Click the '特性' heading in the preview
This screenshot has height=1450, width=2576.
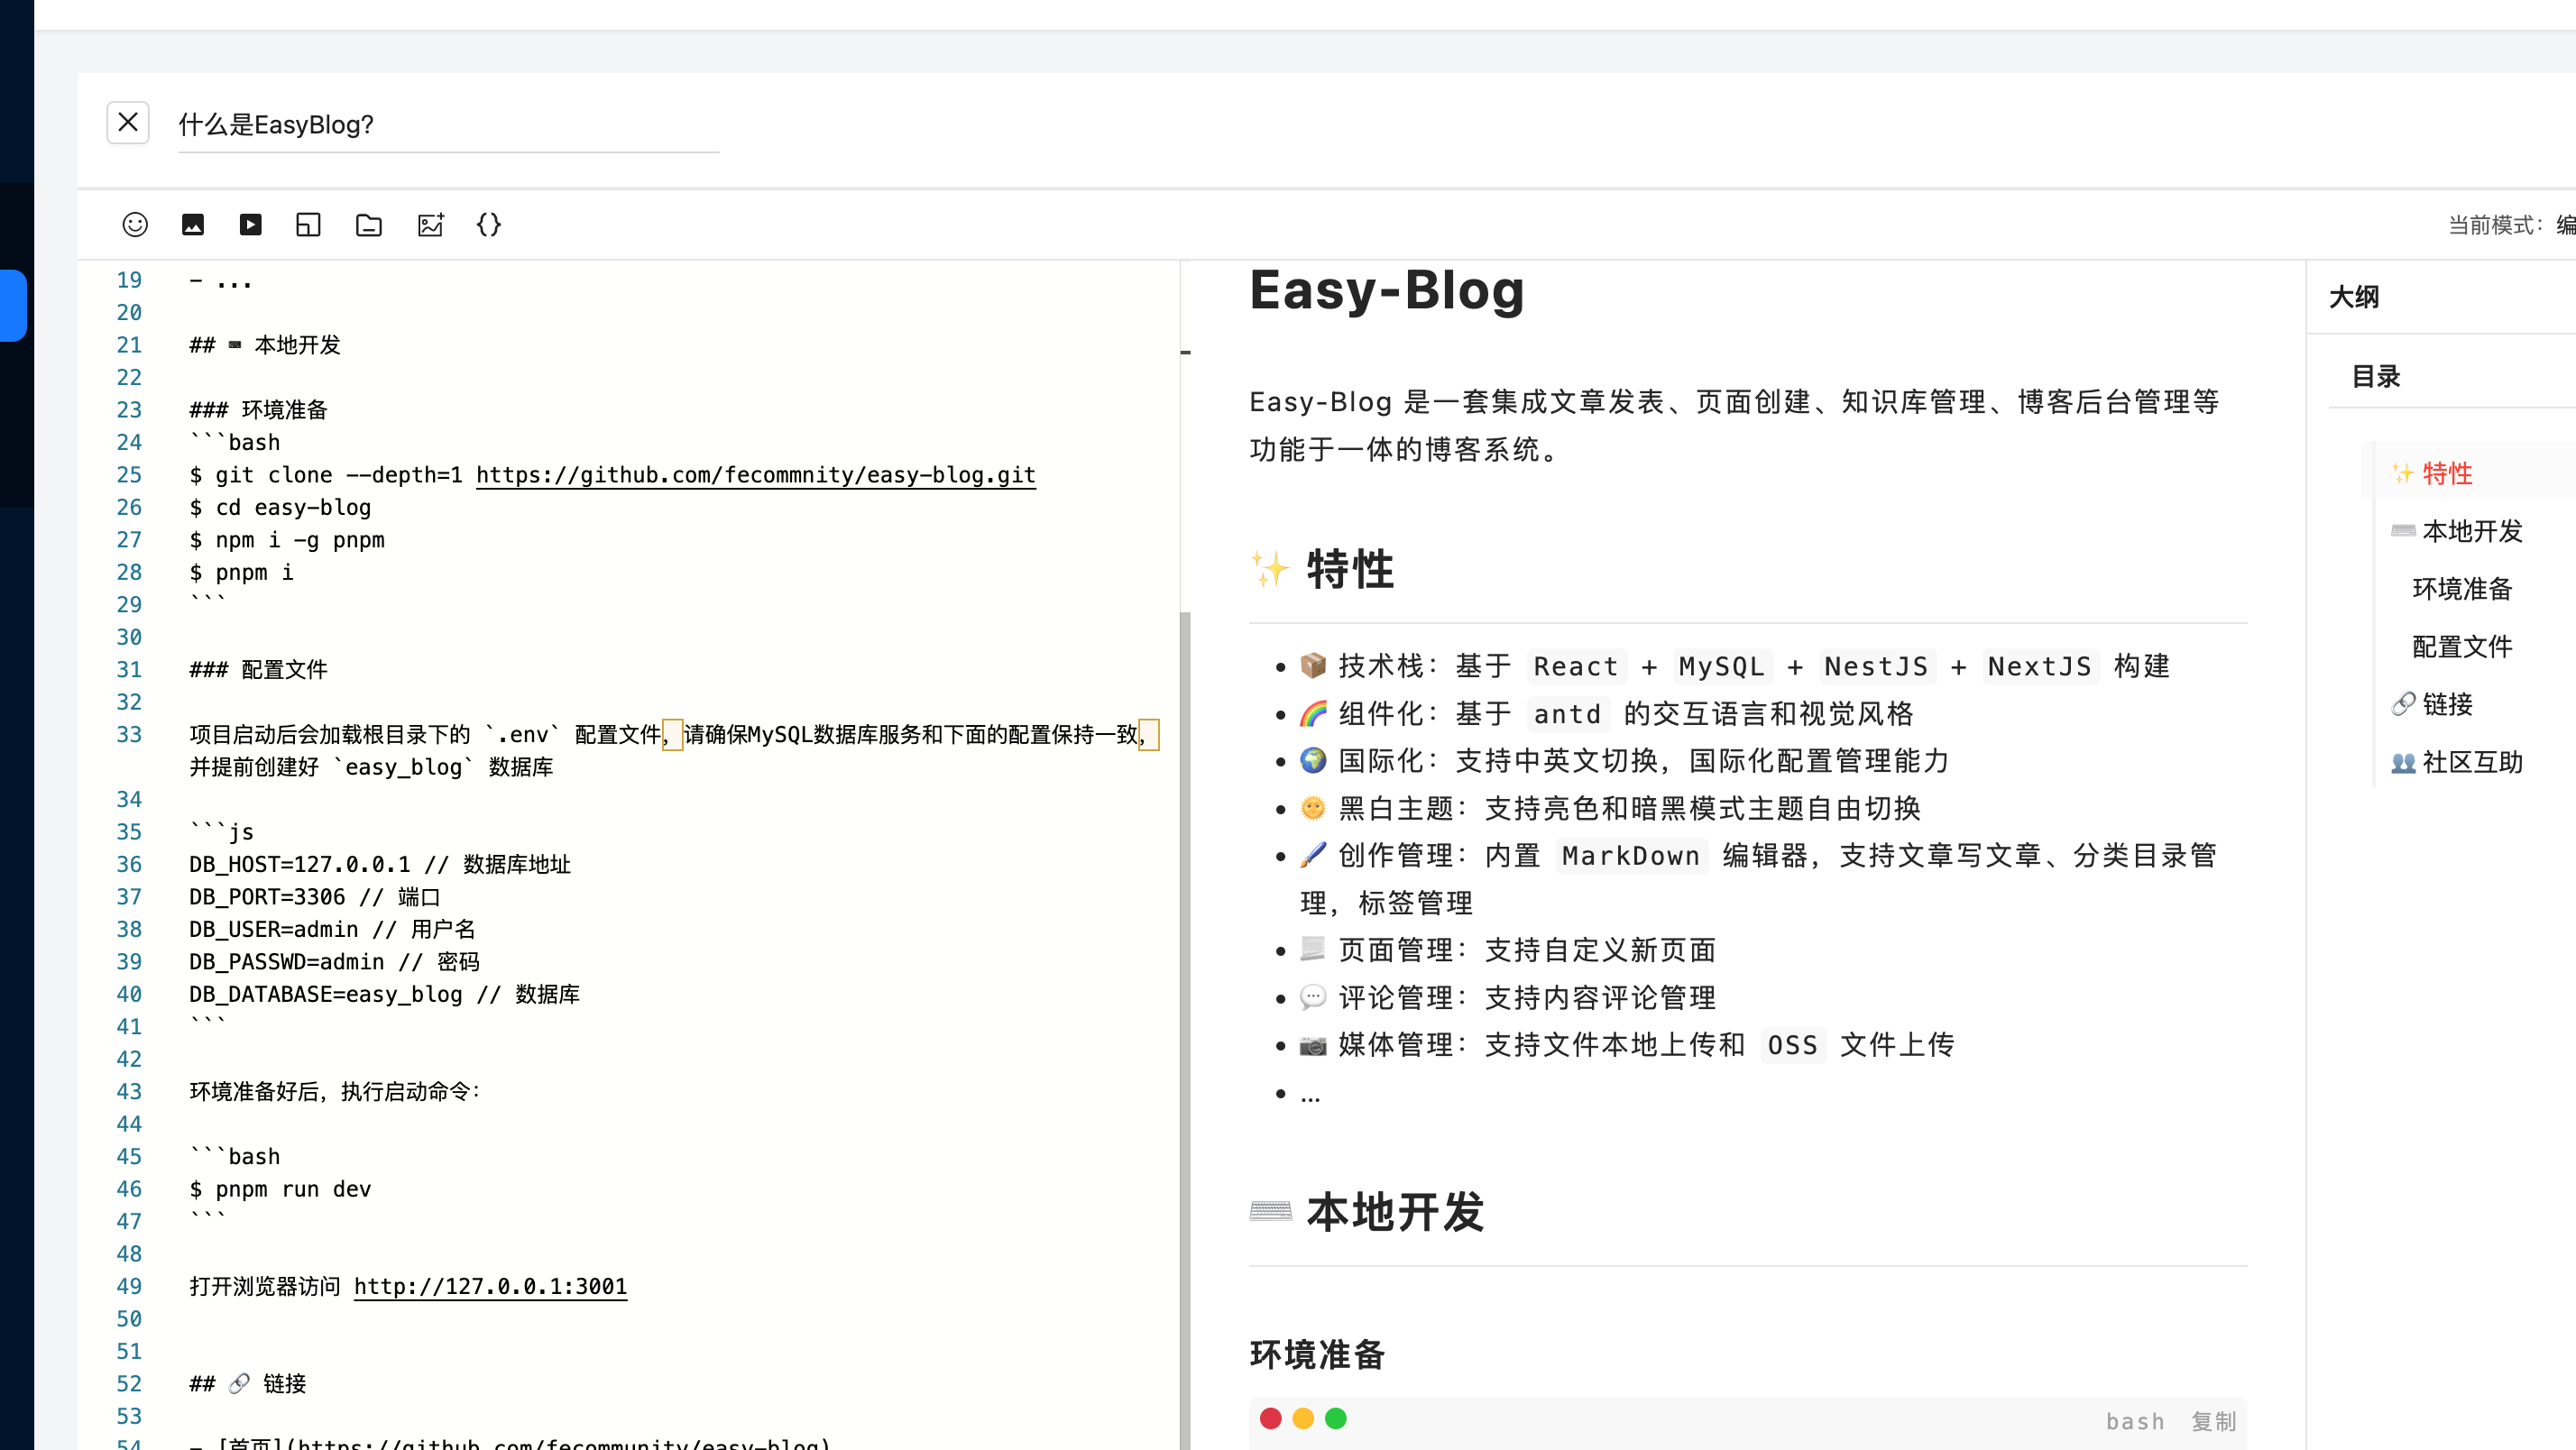point(1350,569)
